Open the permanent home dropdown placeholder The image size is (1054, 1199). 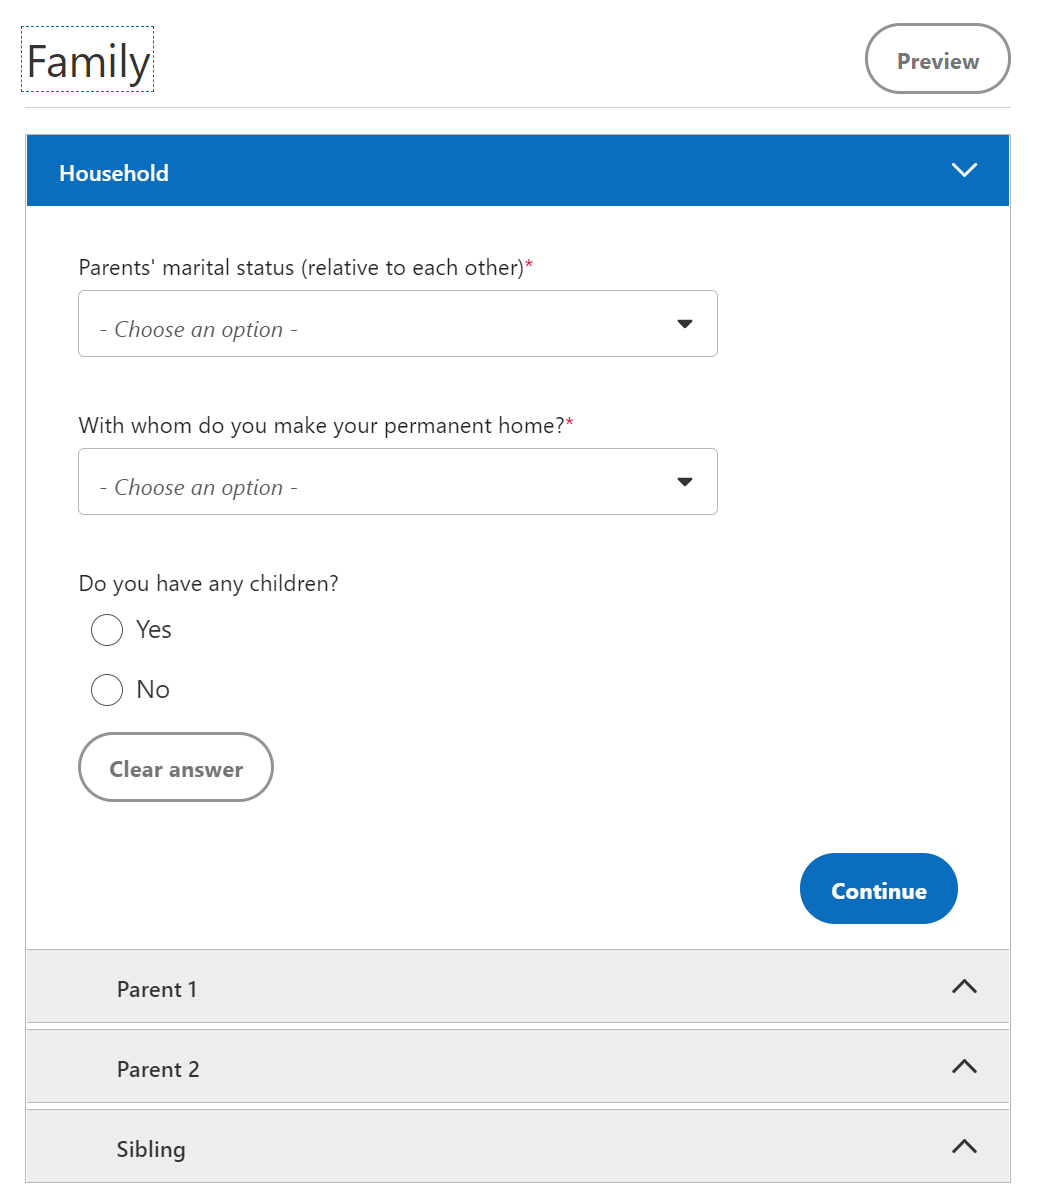[199, 488]
